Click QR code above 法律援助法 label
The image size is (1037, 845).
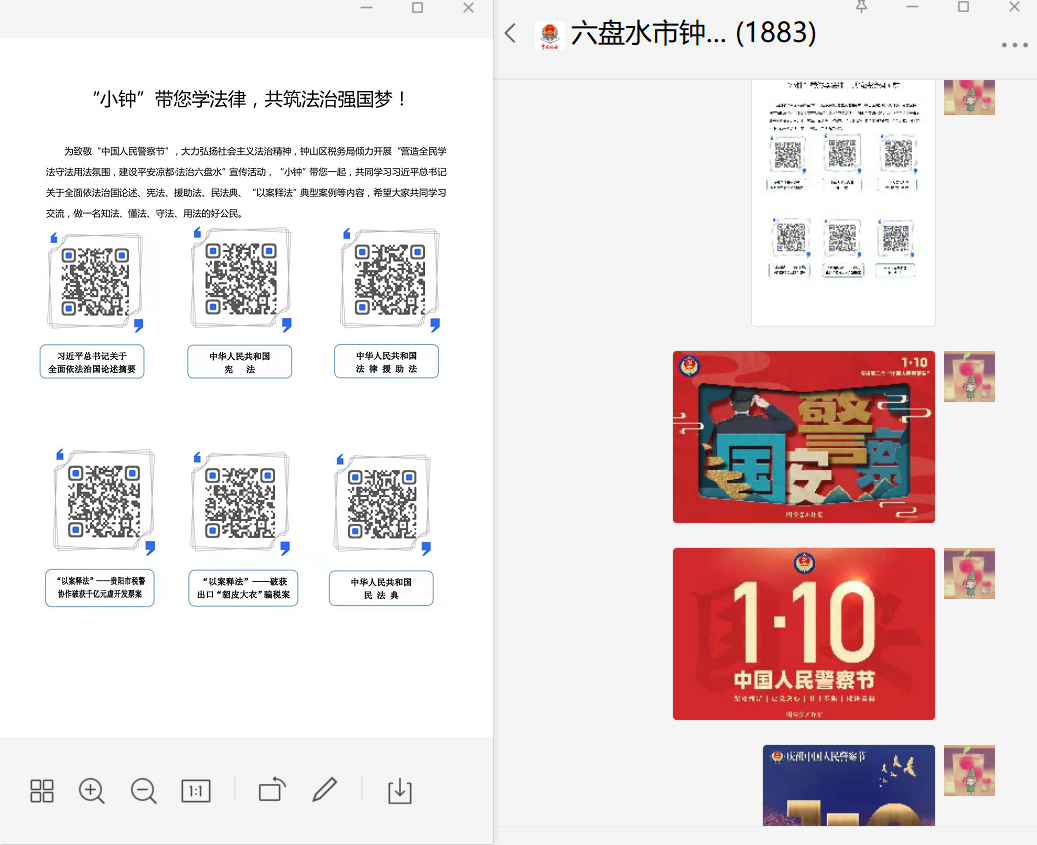(390, 279)
